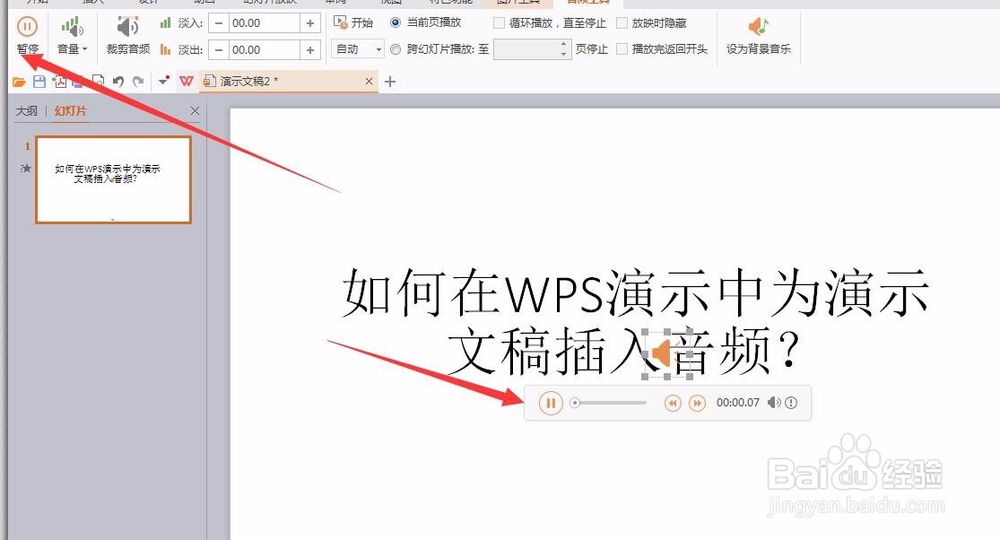Click the speaker volume icon in audio player
This screenshot has width=1000, height=540.
774,403
